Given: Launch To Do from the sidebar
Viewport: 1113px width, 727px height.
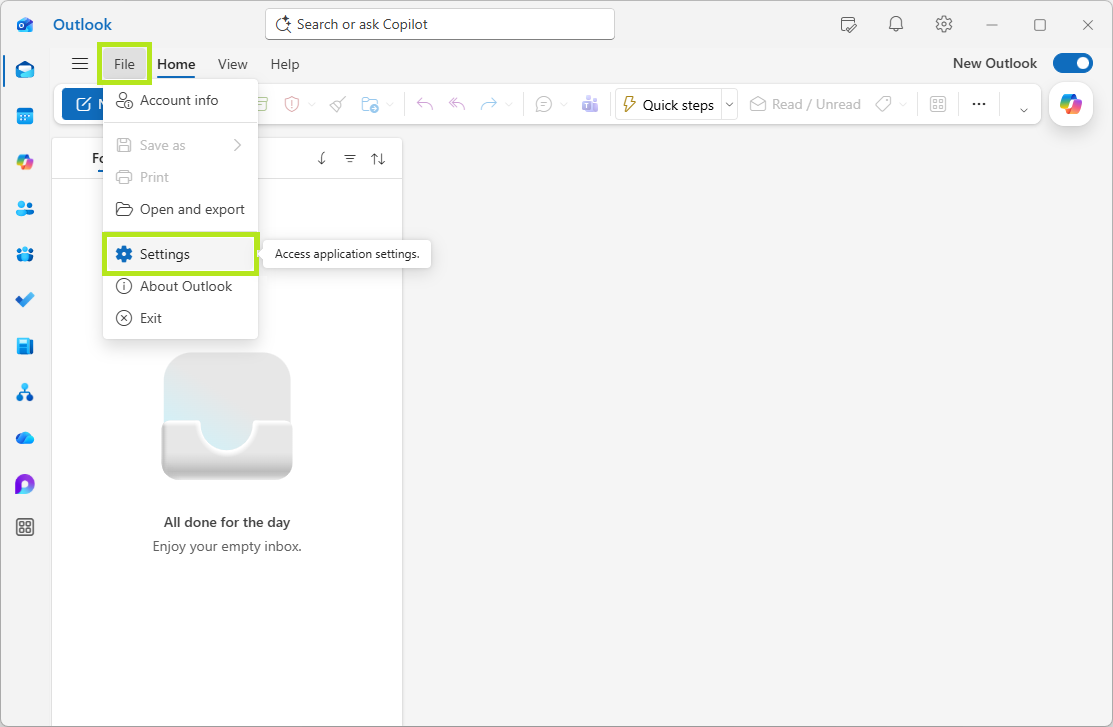Looking at the screenshot, I should (24, 299).
